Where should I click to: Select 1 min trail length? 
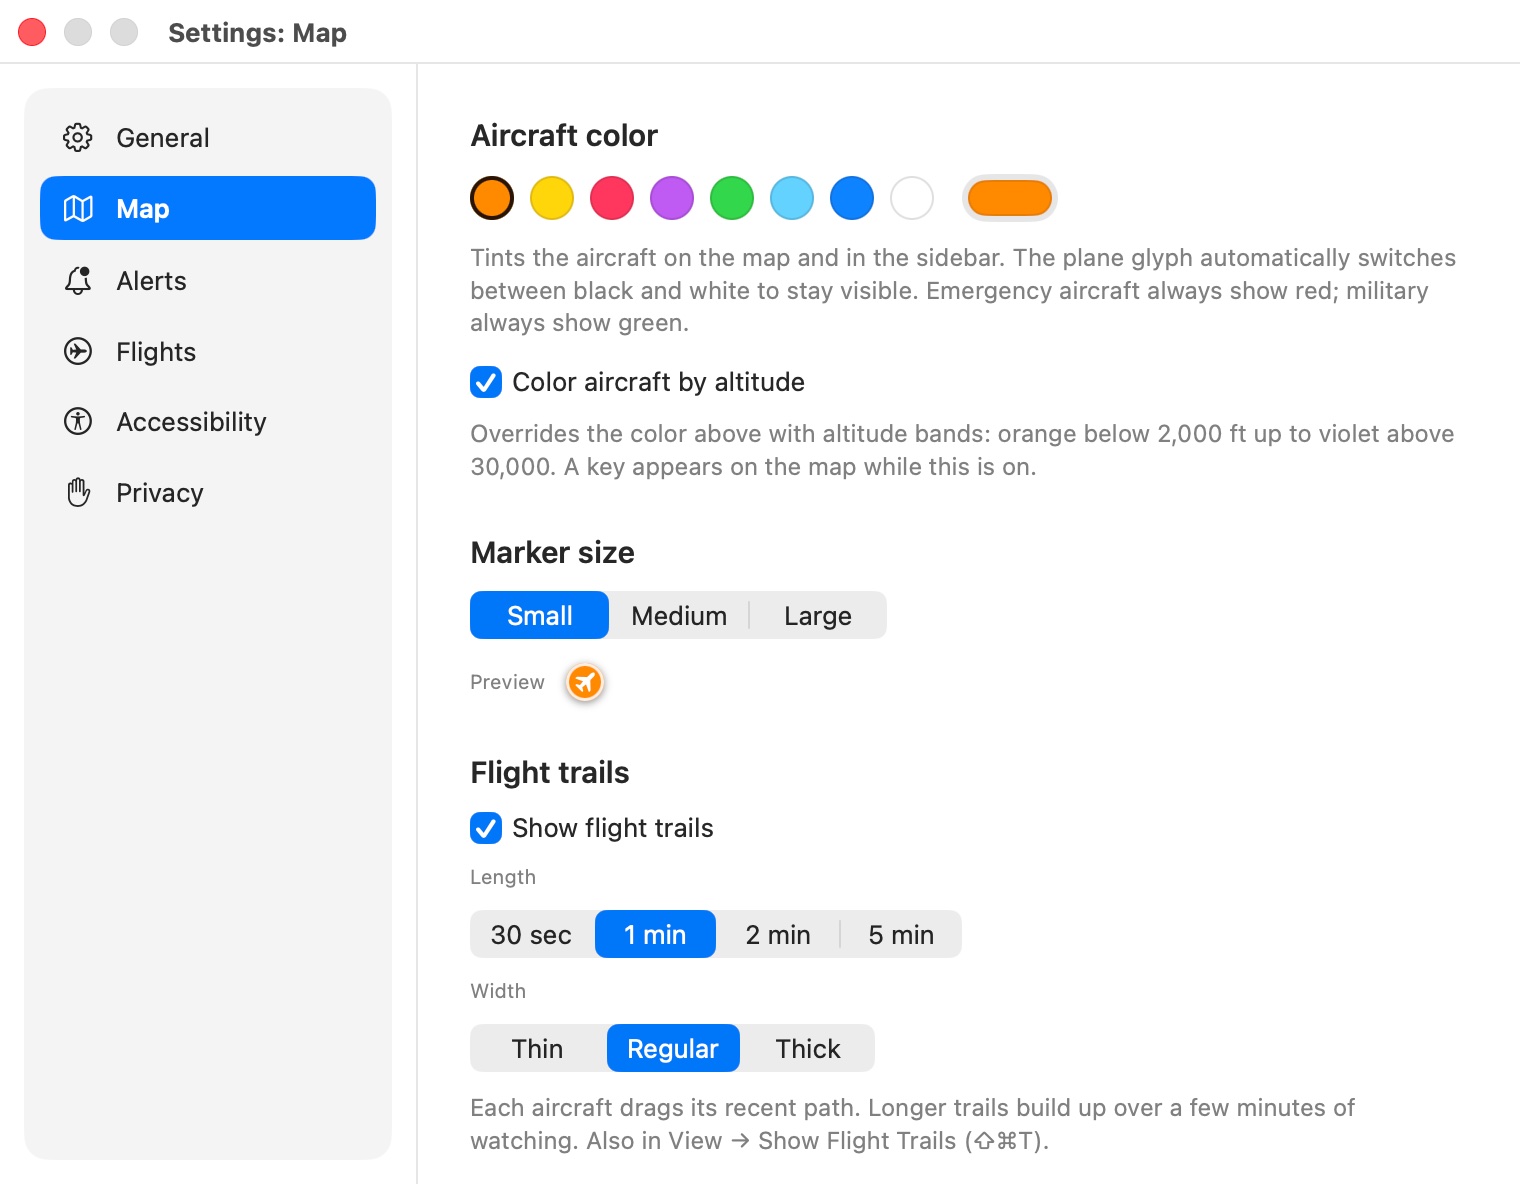[655, 934]
